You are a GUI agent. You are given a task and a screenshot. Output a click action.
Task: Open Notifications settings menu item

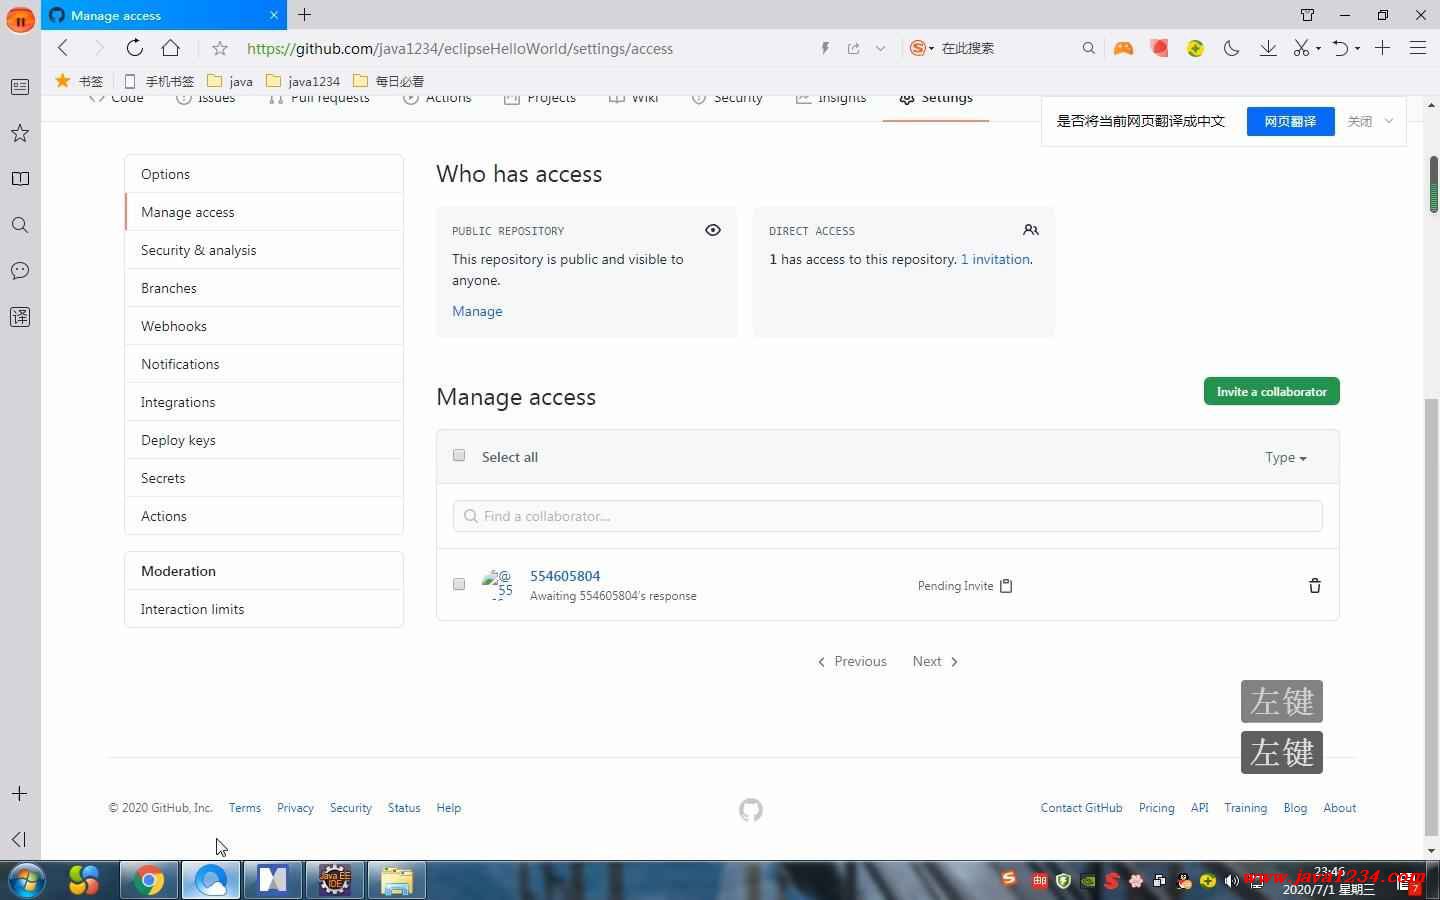[264, 364]
